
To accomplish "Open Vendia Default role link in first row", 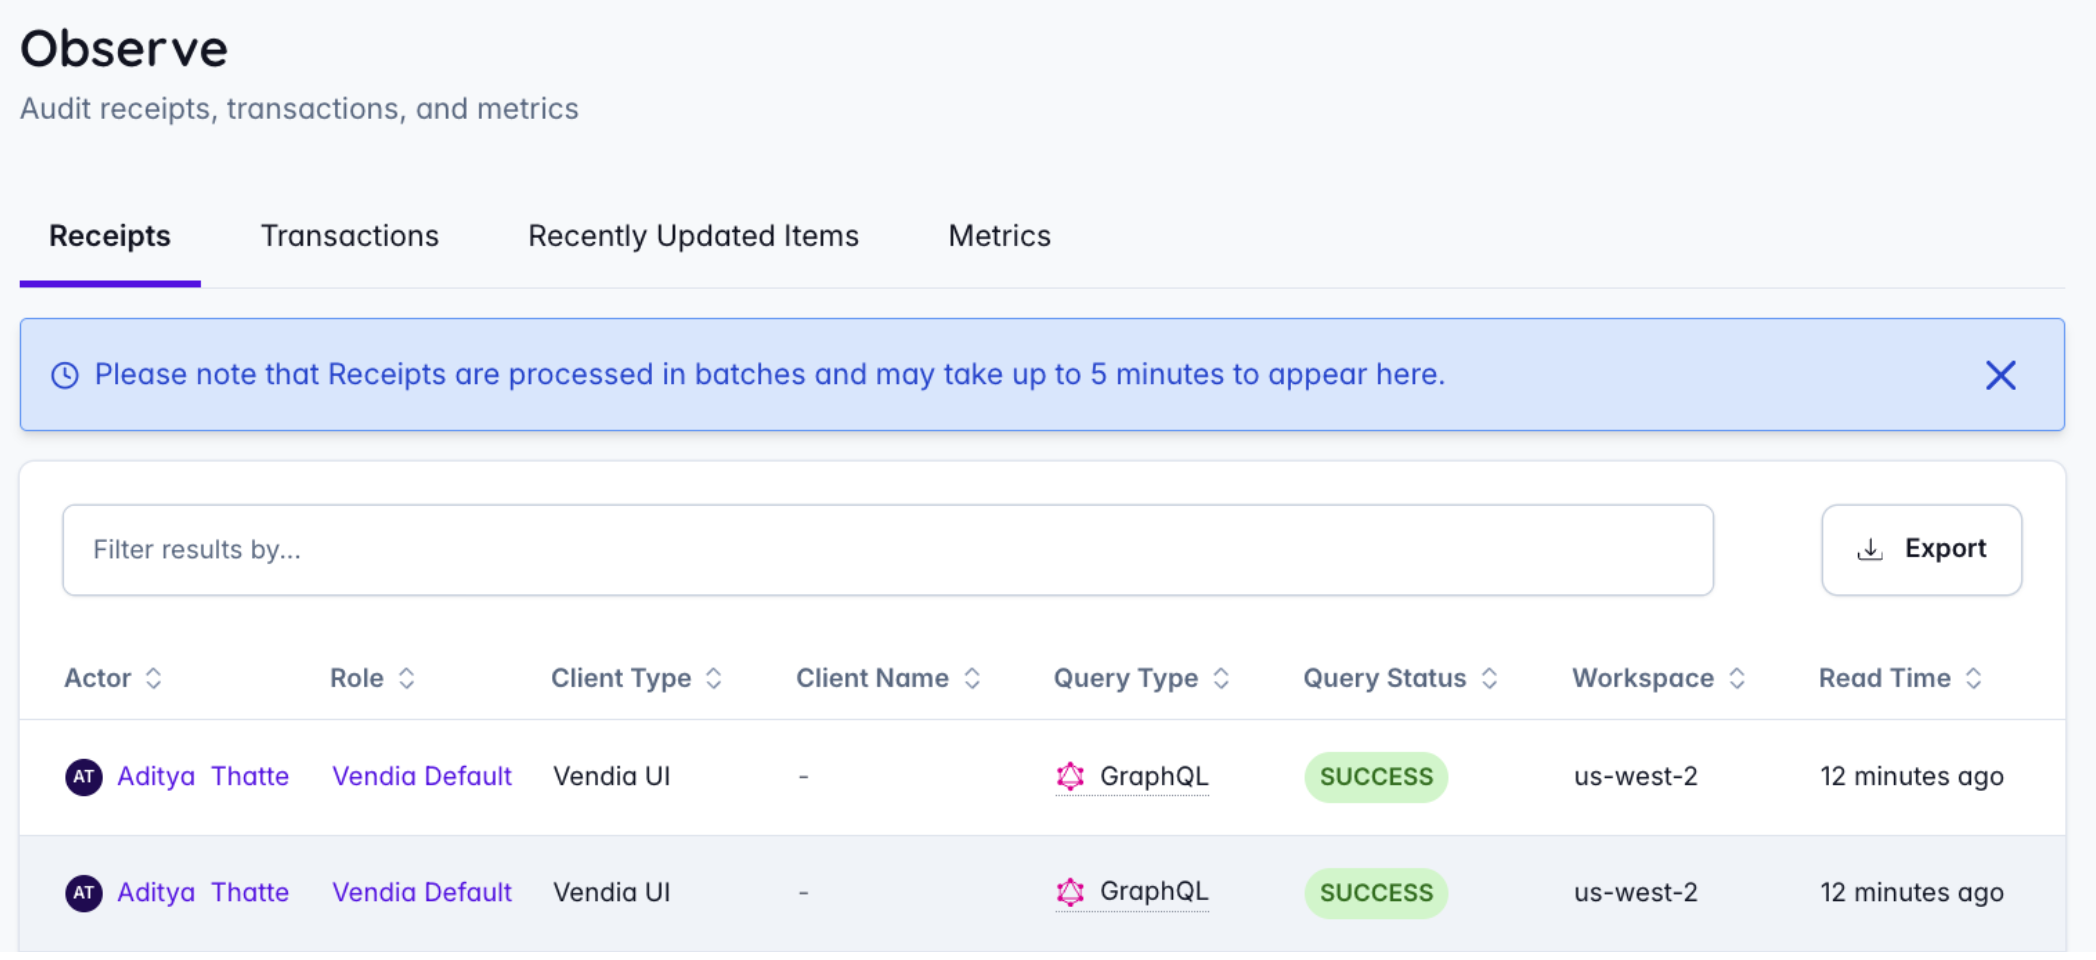I will pyautogui.click(x=421, y=776).
